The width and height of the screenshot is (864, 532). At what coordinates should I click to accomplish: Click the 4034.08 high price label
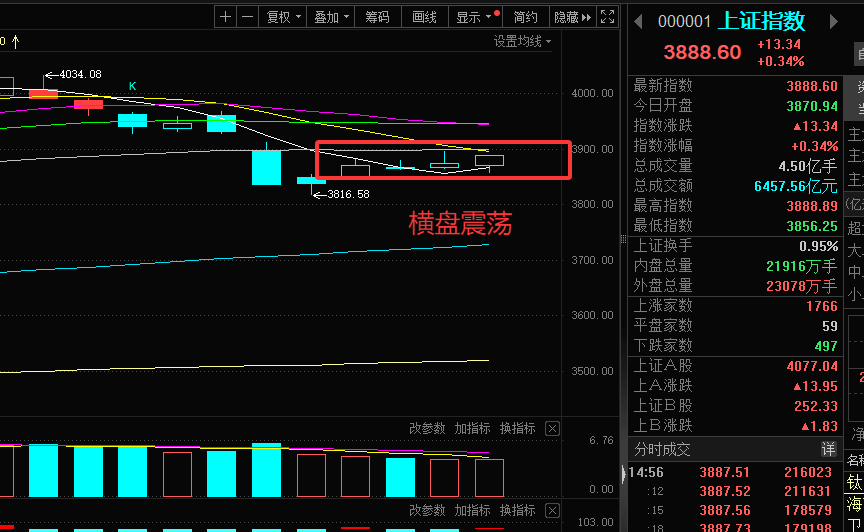pos(80,74)
